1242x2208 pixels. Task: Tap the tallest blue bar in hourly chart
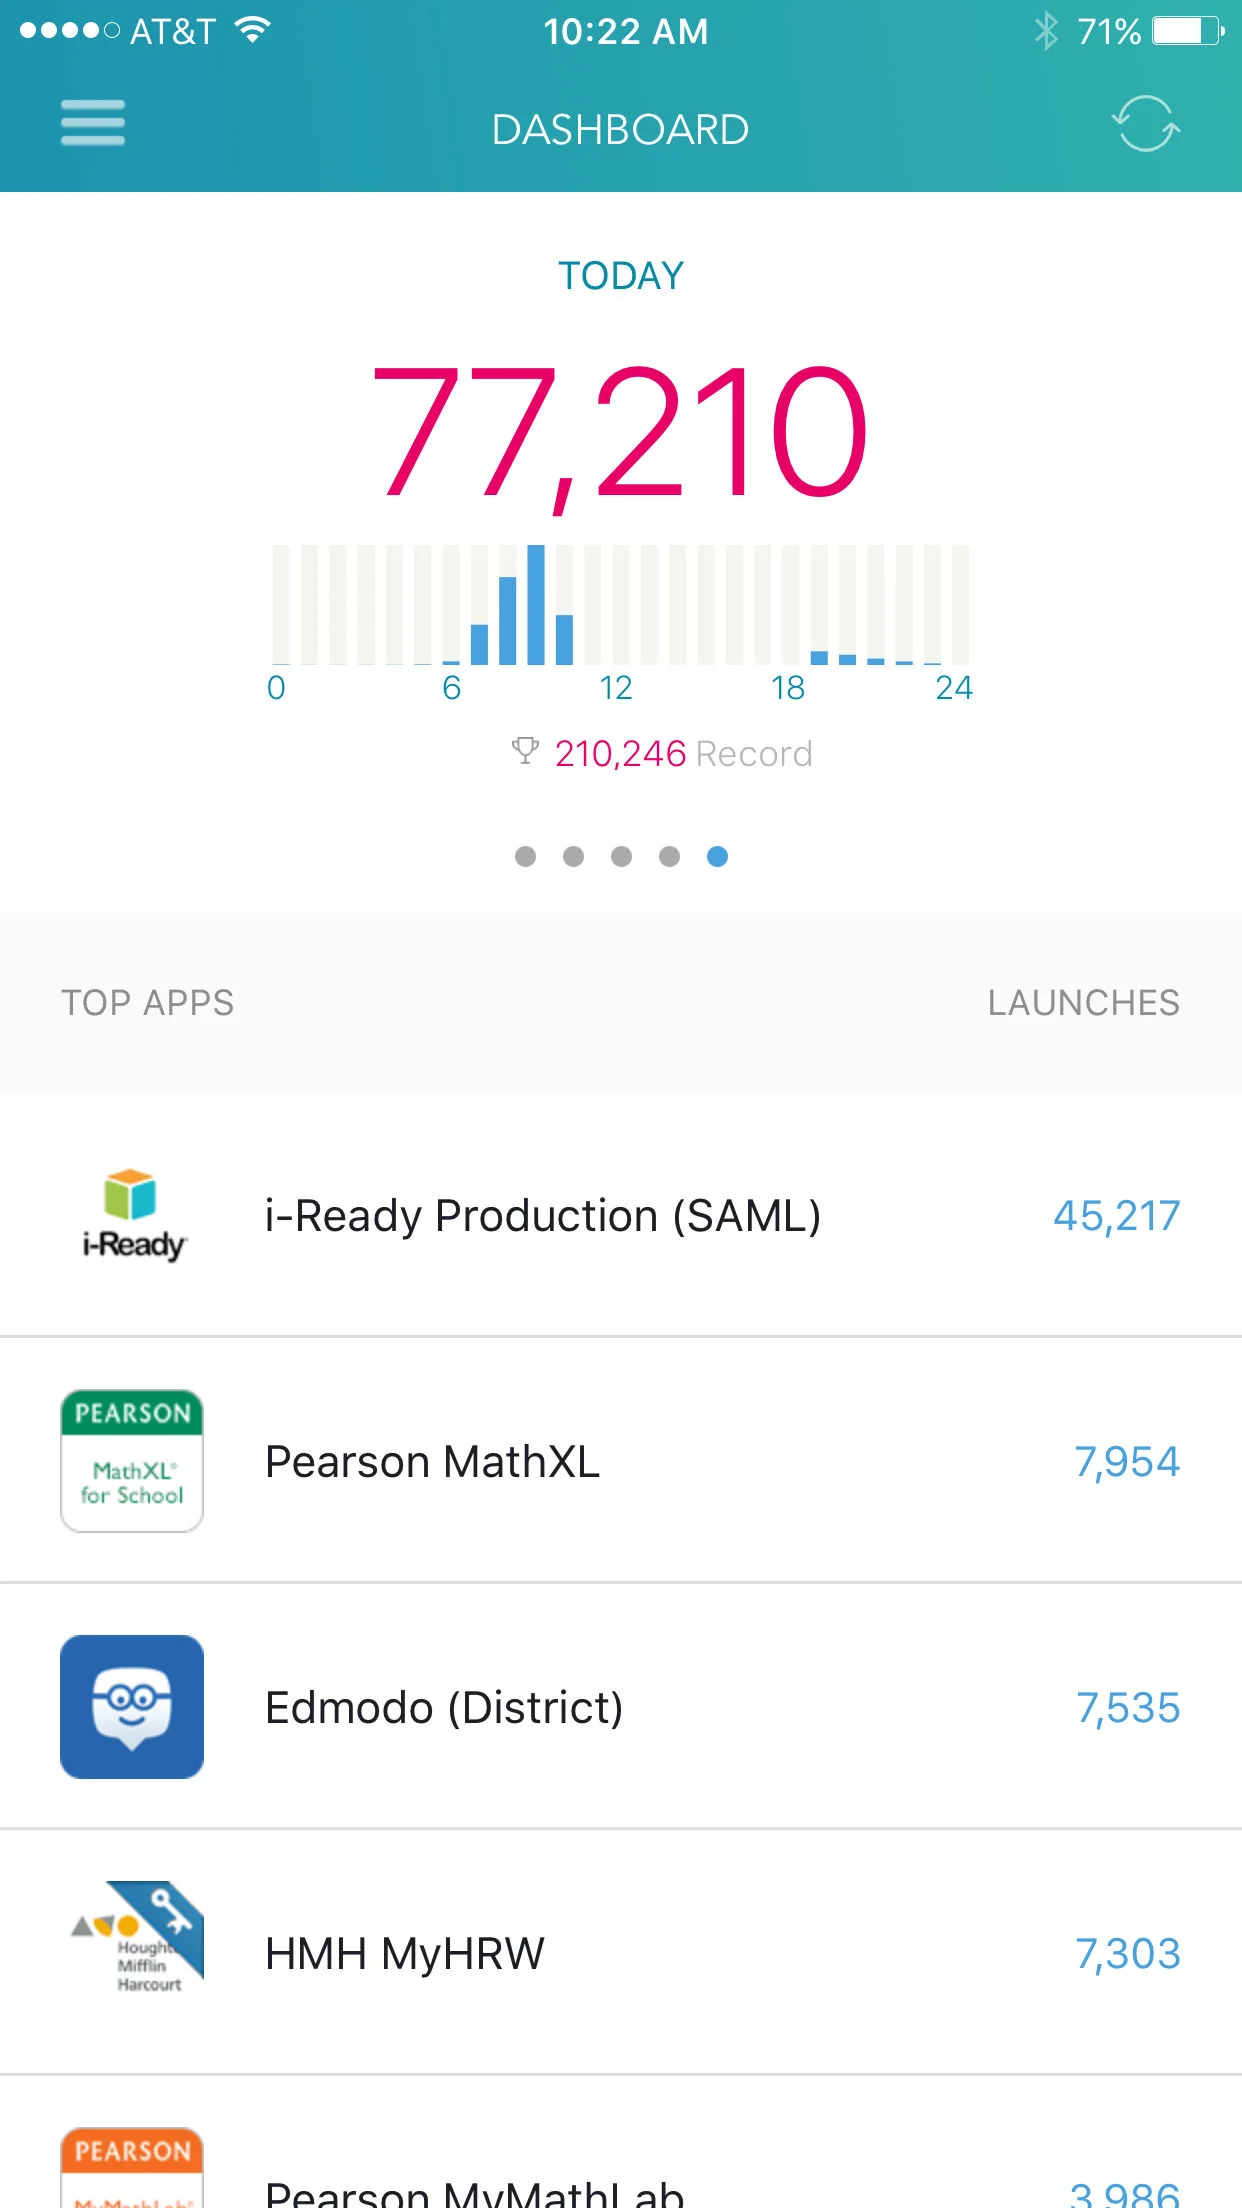536,604
